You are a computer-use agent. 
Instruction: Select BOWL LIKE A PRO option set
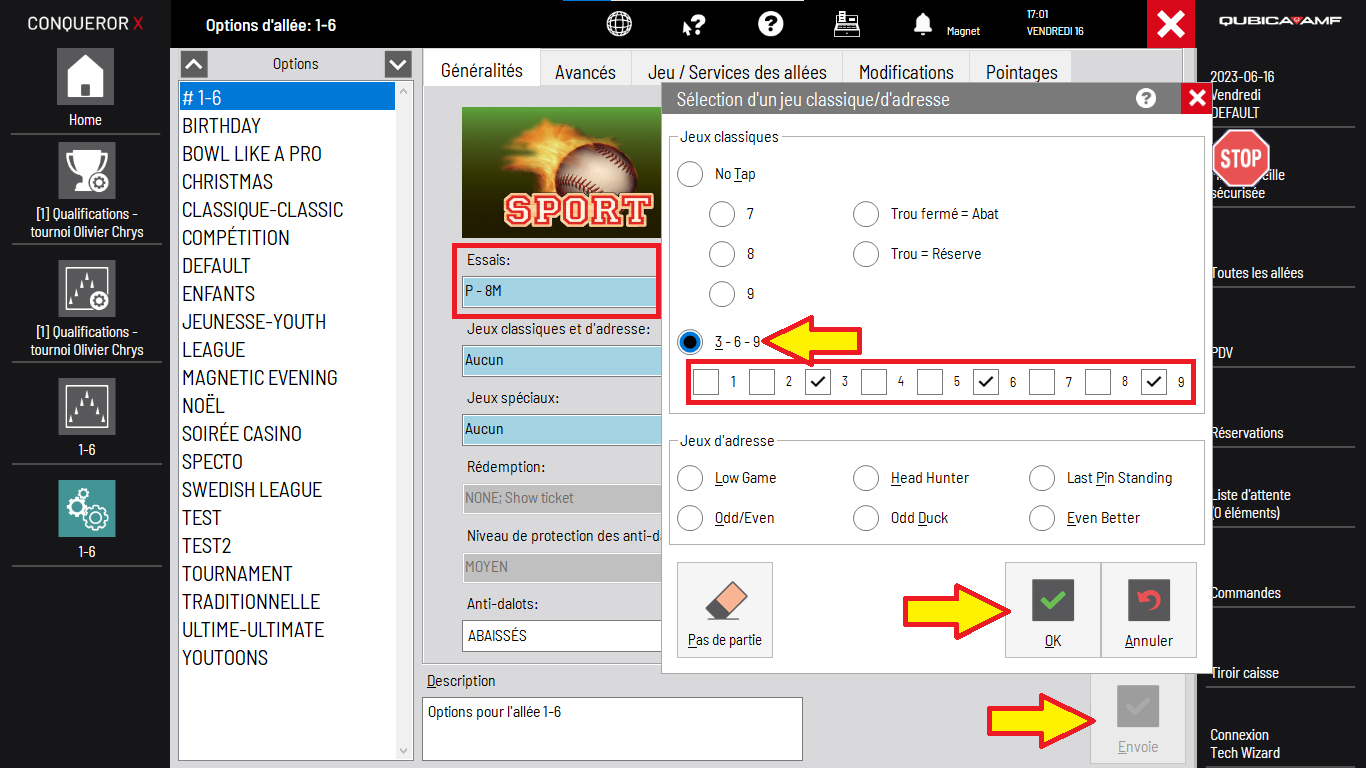pyautogui.click(x=287, y=154)
